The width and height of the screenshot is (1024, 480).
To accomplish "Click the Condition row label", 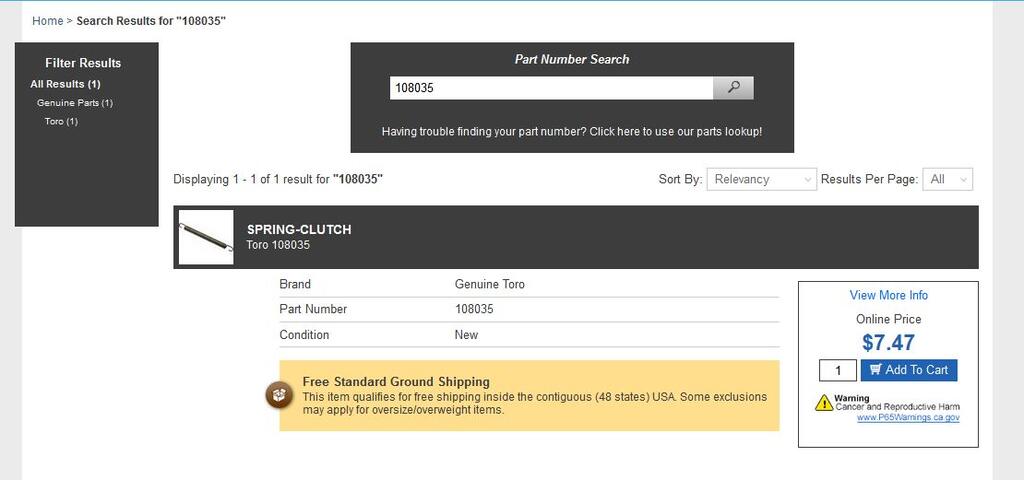I will click(x=304, y=334).
